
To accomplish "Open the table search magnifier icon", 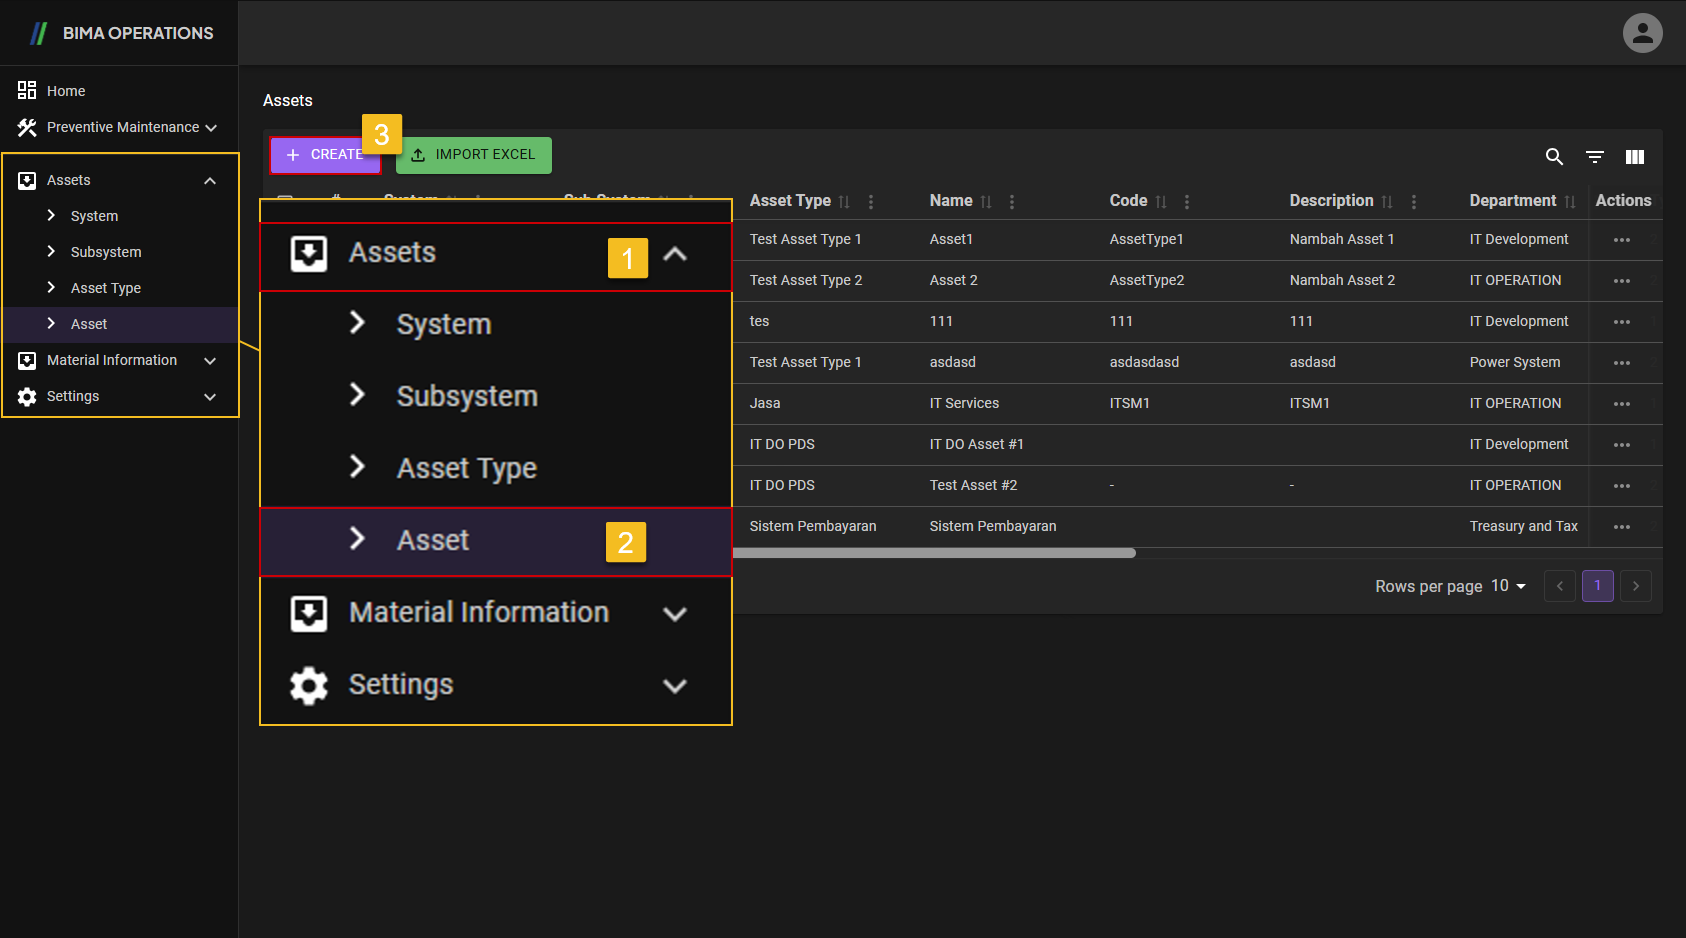I will [1554, 157].
